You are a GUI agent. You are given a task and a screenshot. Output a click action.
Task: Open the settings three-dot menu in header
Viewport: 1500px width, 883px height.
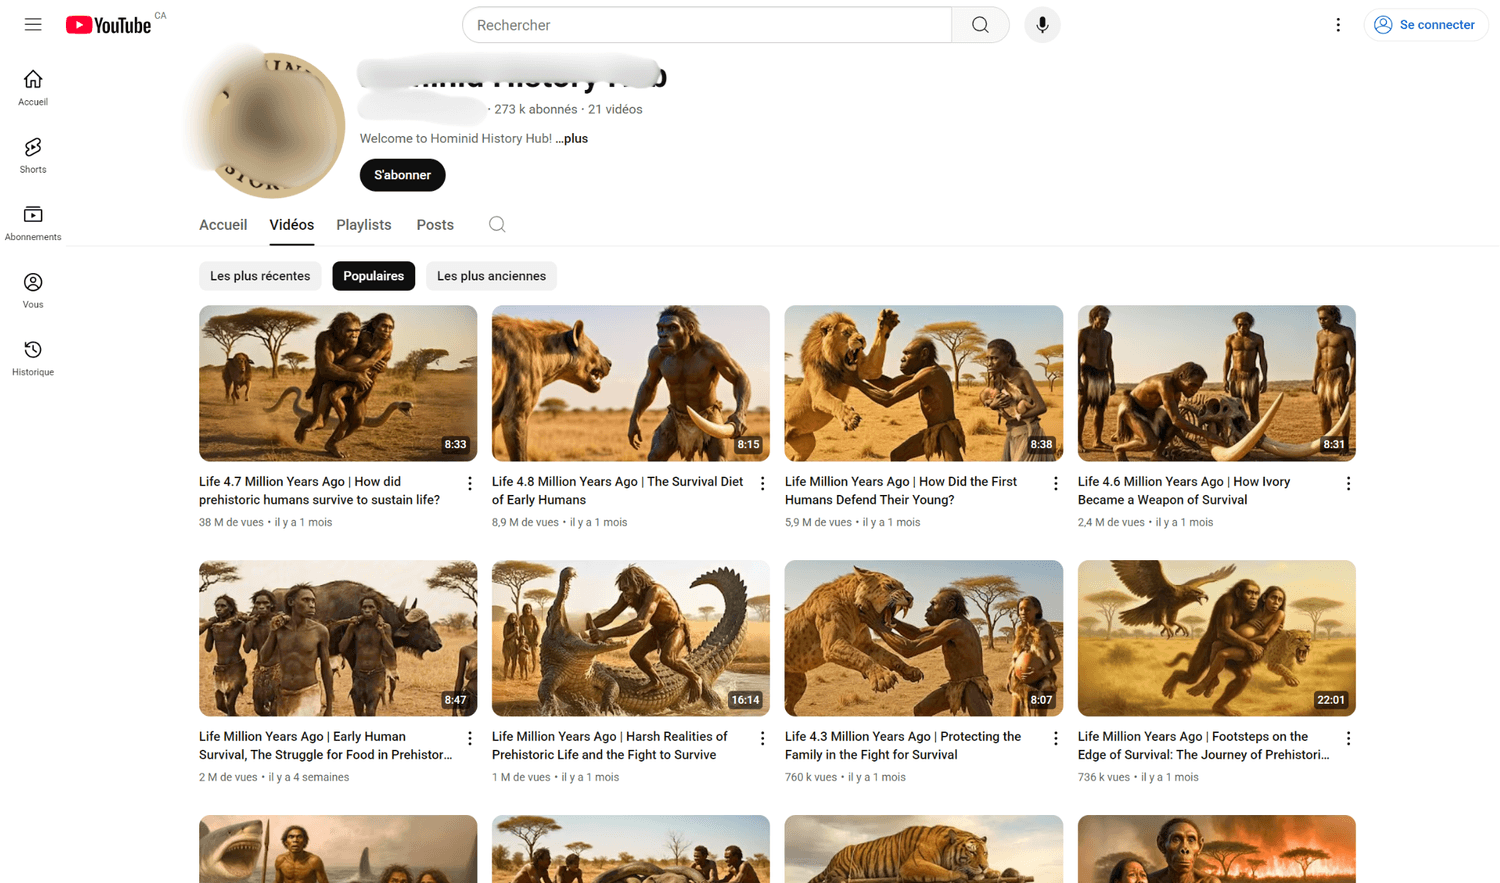1338,25
